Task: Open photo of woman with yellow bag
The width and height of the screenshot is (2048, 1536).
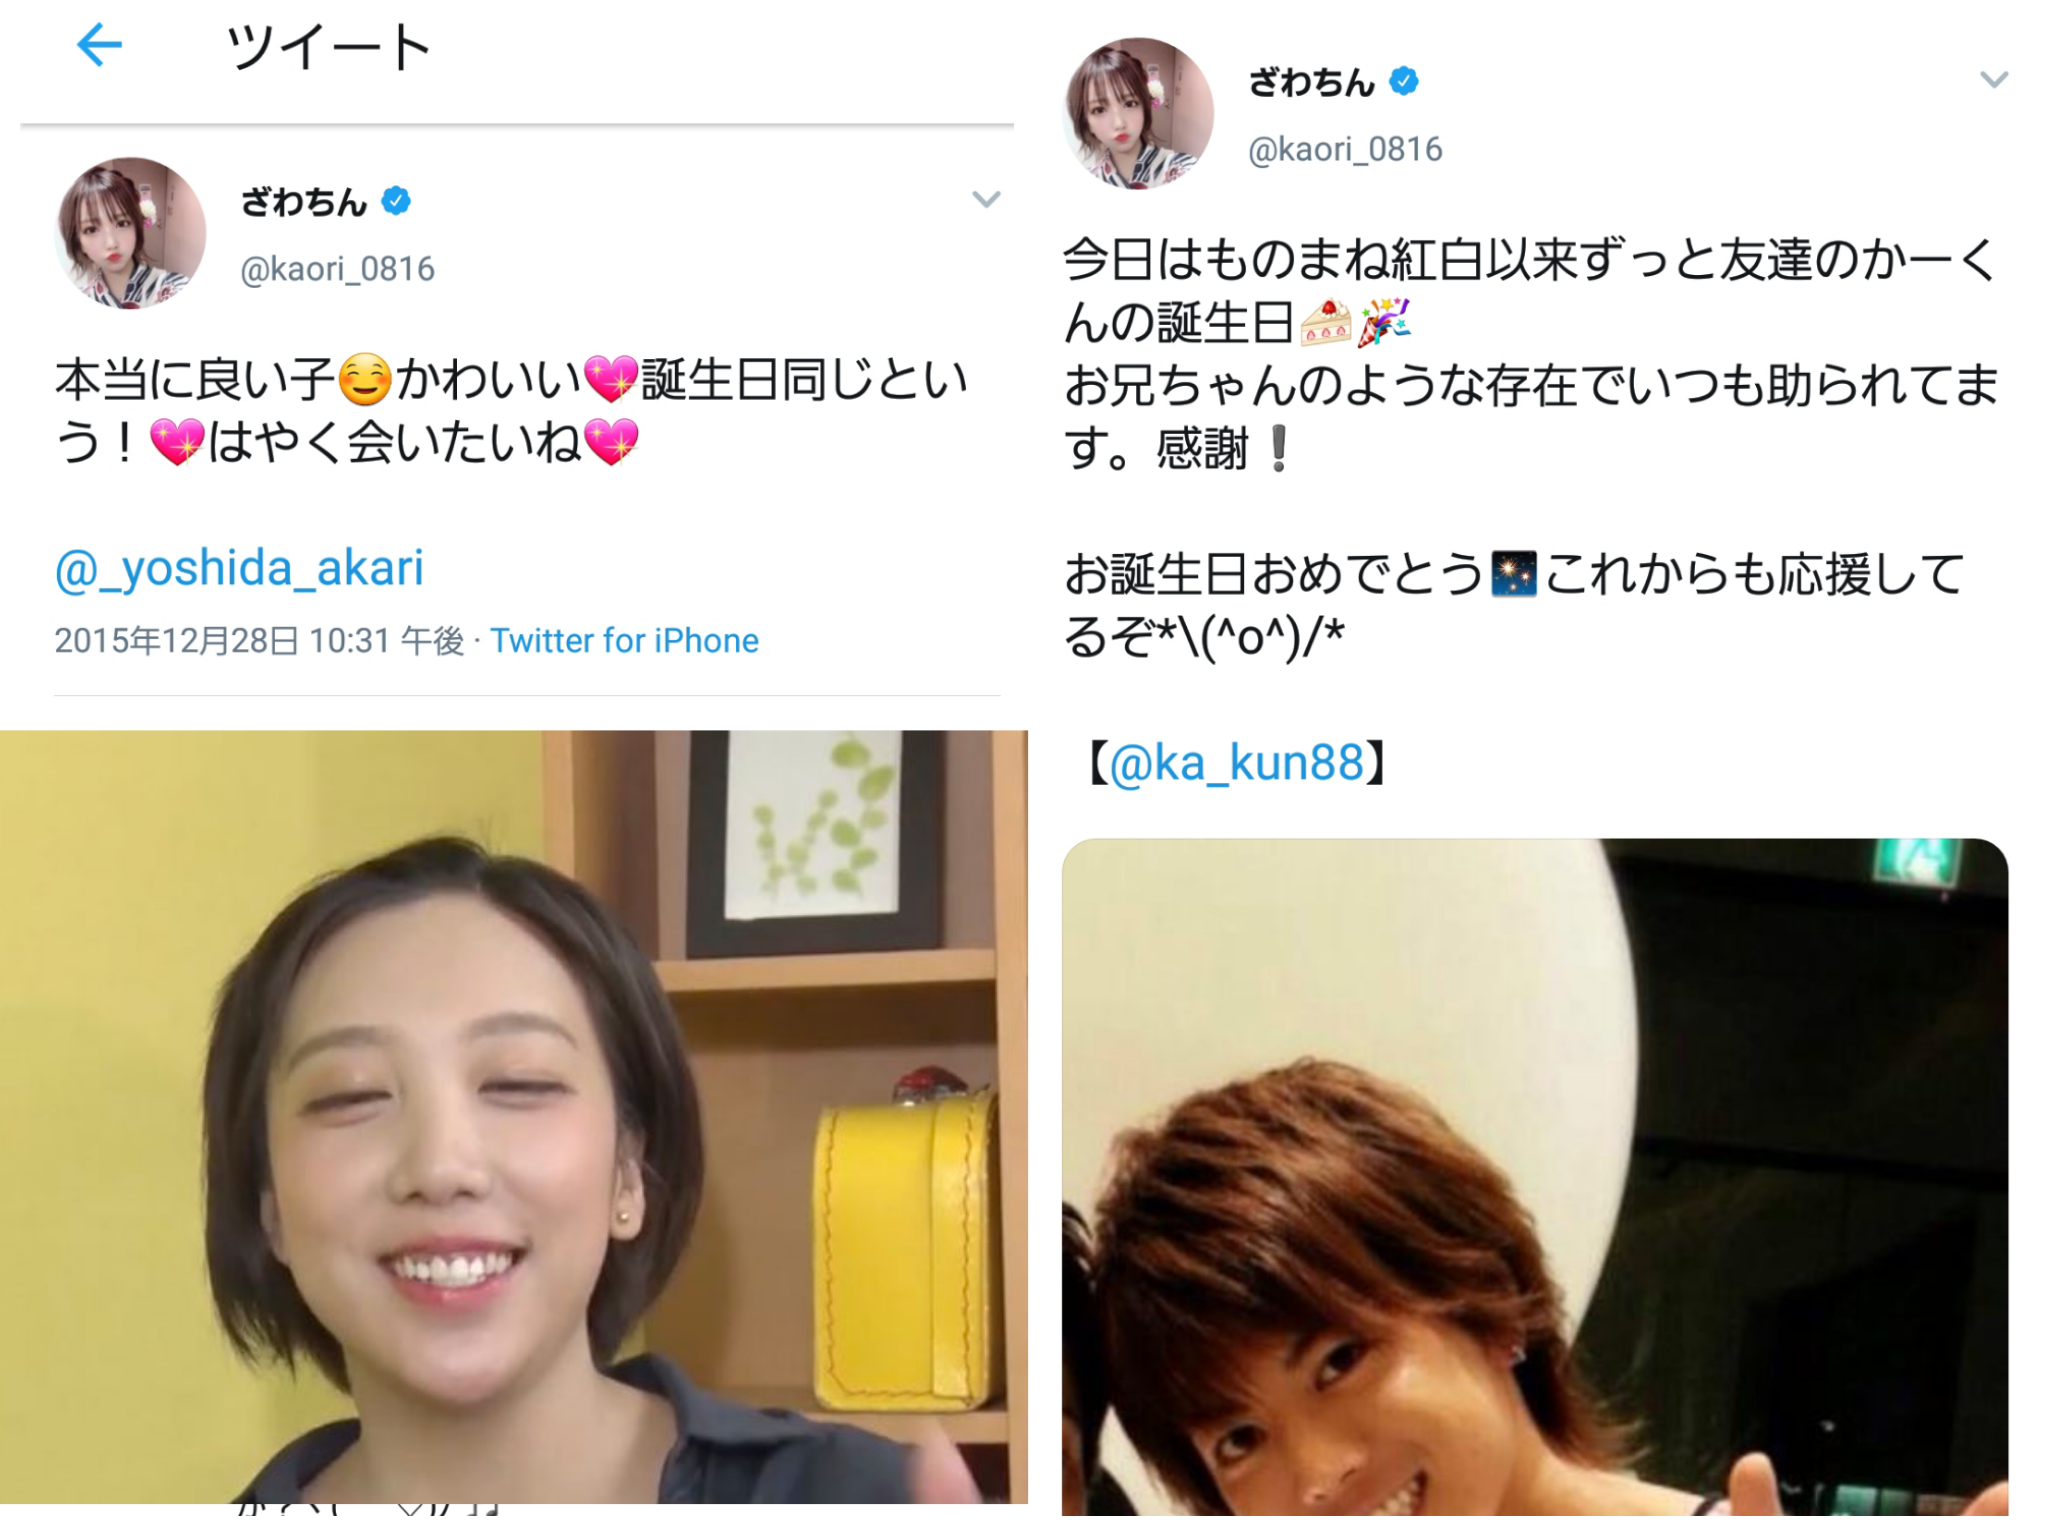Action: 514,1116
